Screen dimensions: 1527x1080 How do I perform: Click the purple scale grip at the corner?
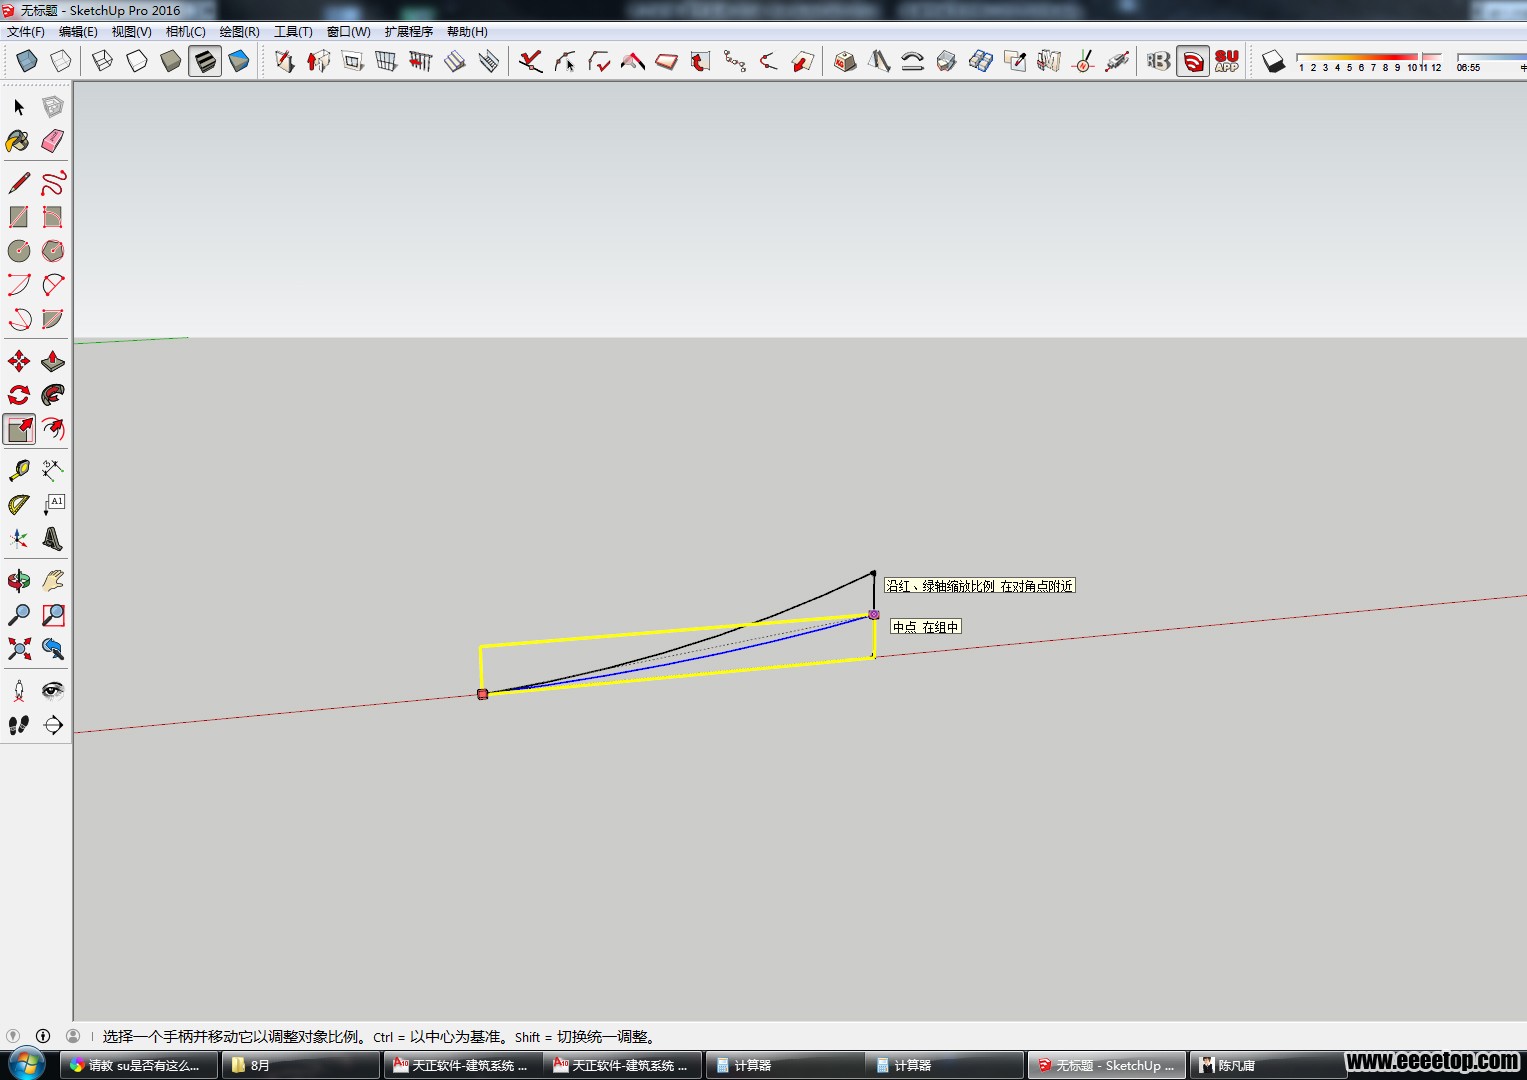click(x=873, y=615)
